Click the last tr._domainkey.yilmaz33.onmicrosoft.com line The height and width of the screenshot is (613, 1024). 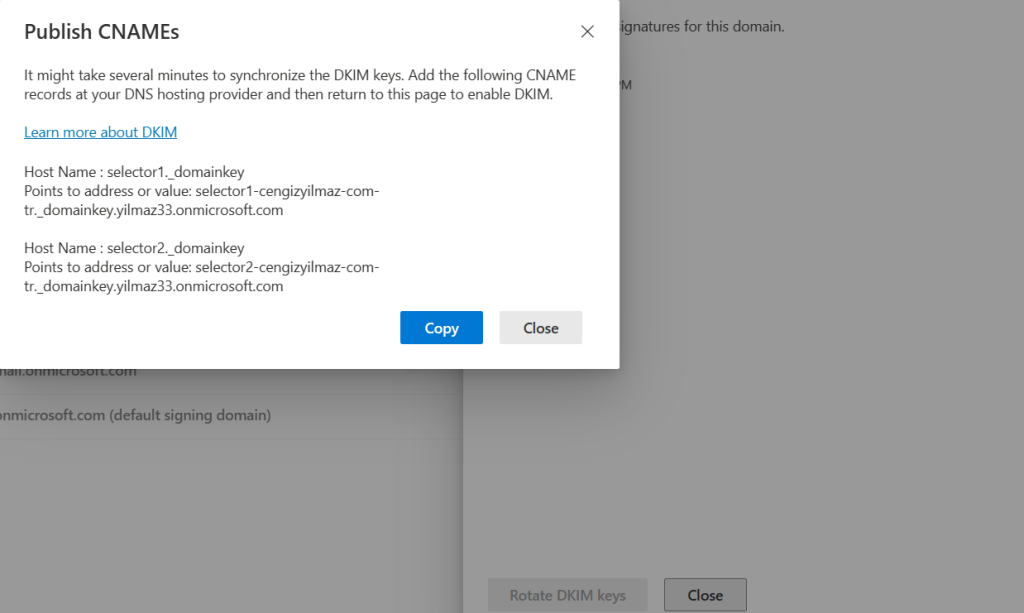click(153, 286)
